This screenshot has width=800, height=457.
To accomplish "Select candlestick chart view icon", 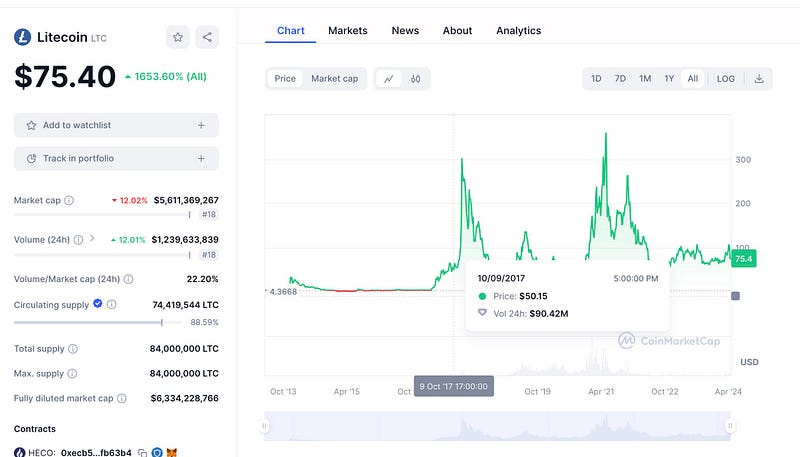I will pos(415,79).
